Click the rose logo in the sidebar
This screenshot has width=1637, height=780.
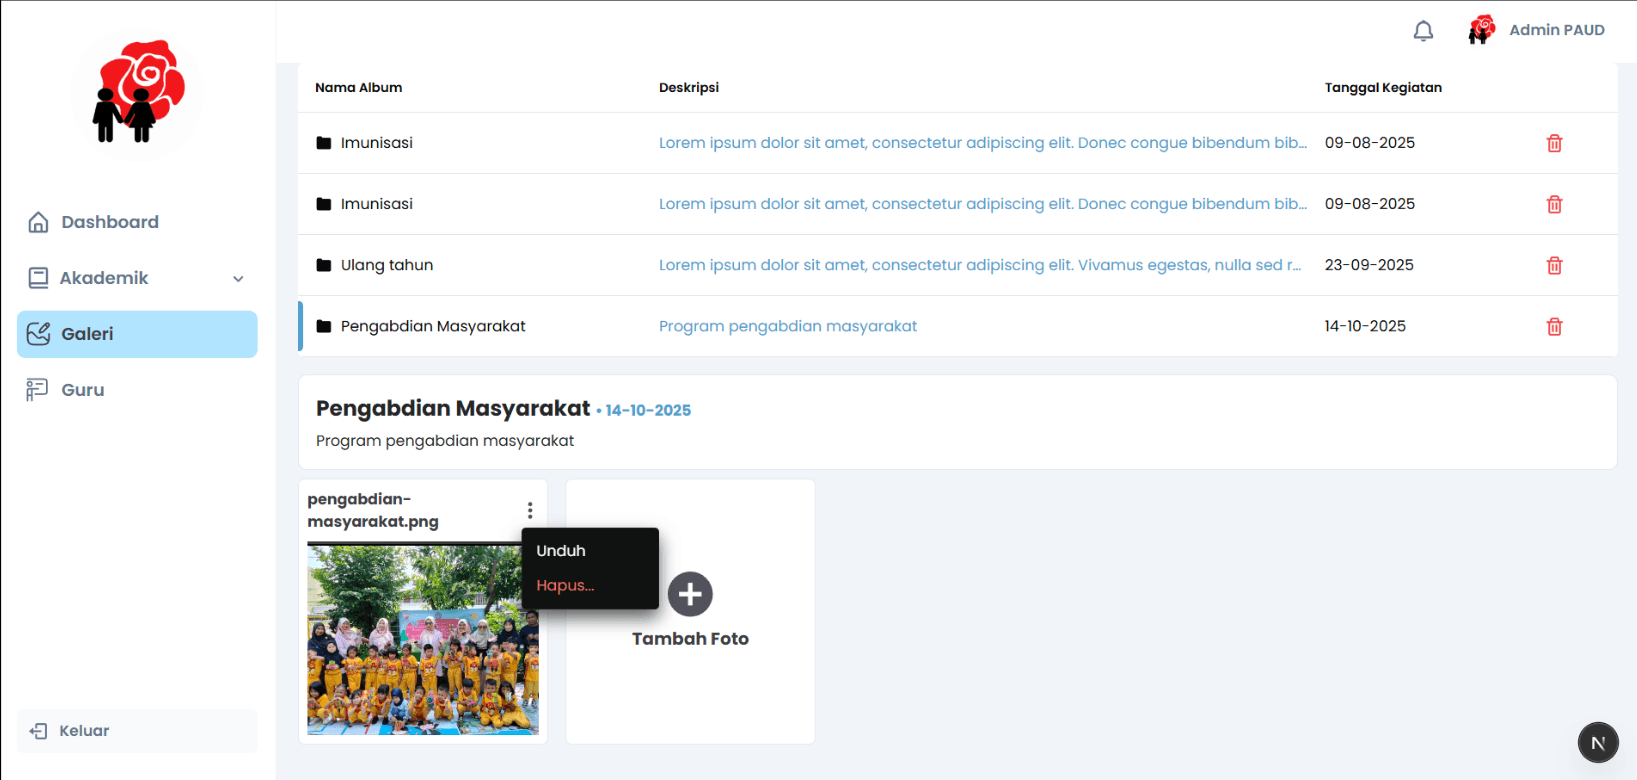[x=138, y=92]
